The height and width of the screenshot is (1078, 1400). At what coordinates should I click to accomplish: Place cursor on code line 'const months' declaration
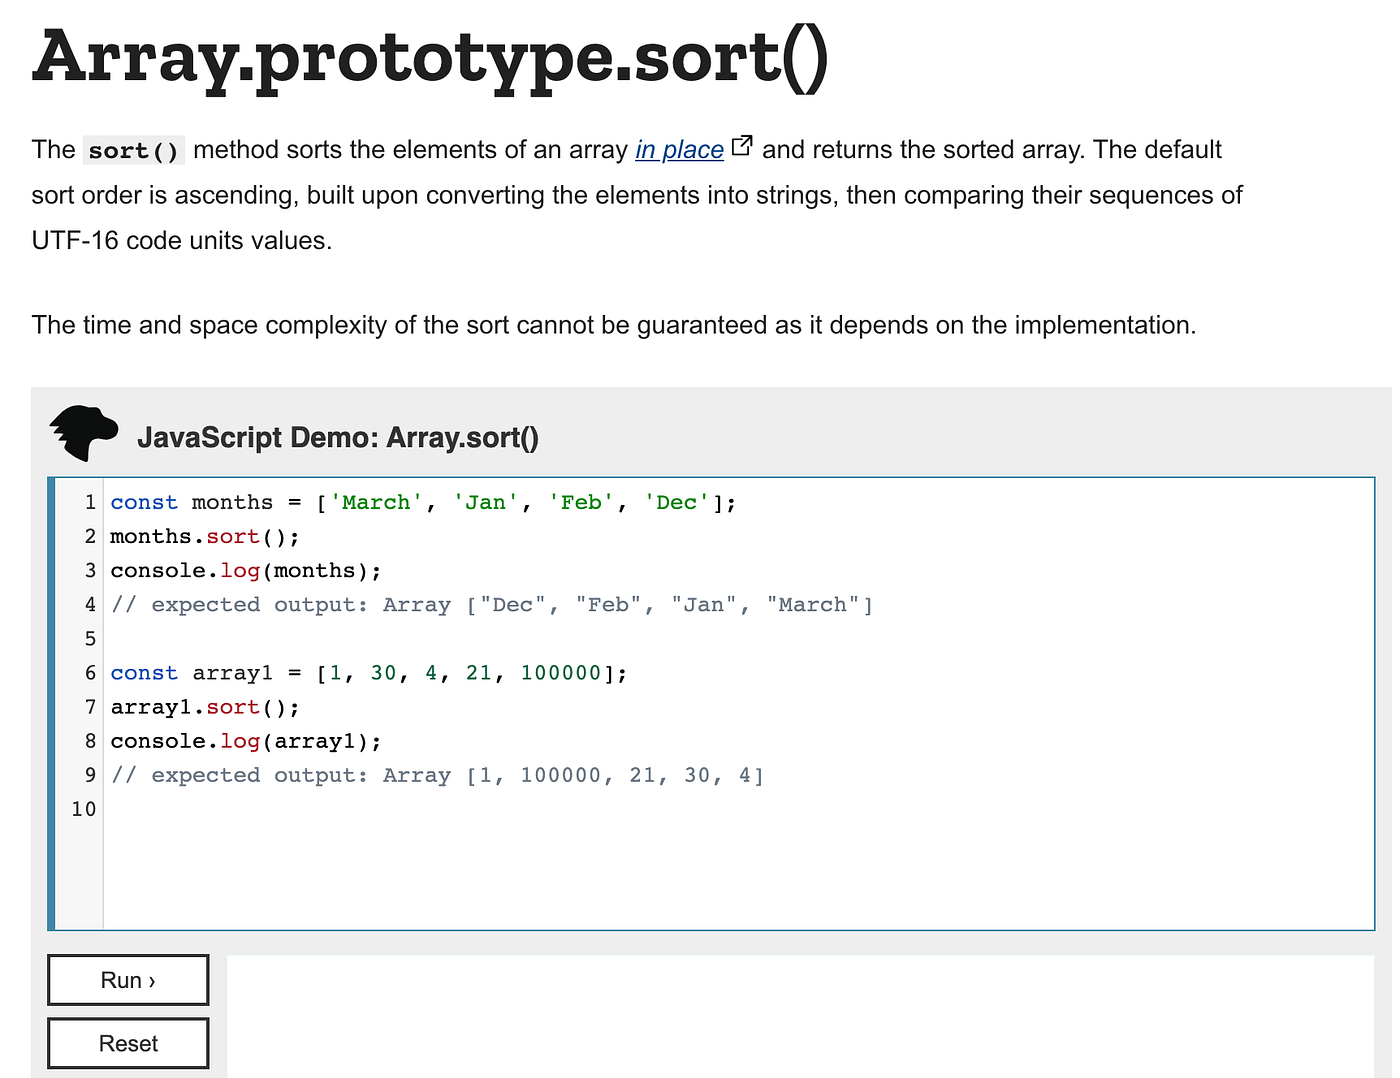[x=423, y=503]
